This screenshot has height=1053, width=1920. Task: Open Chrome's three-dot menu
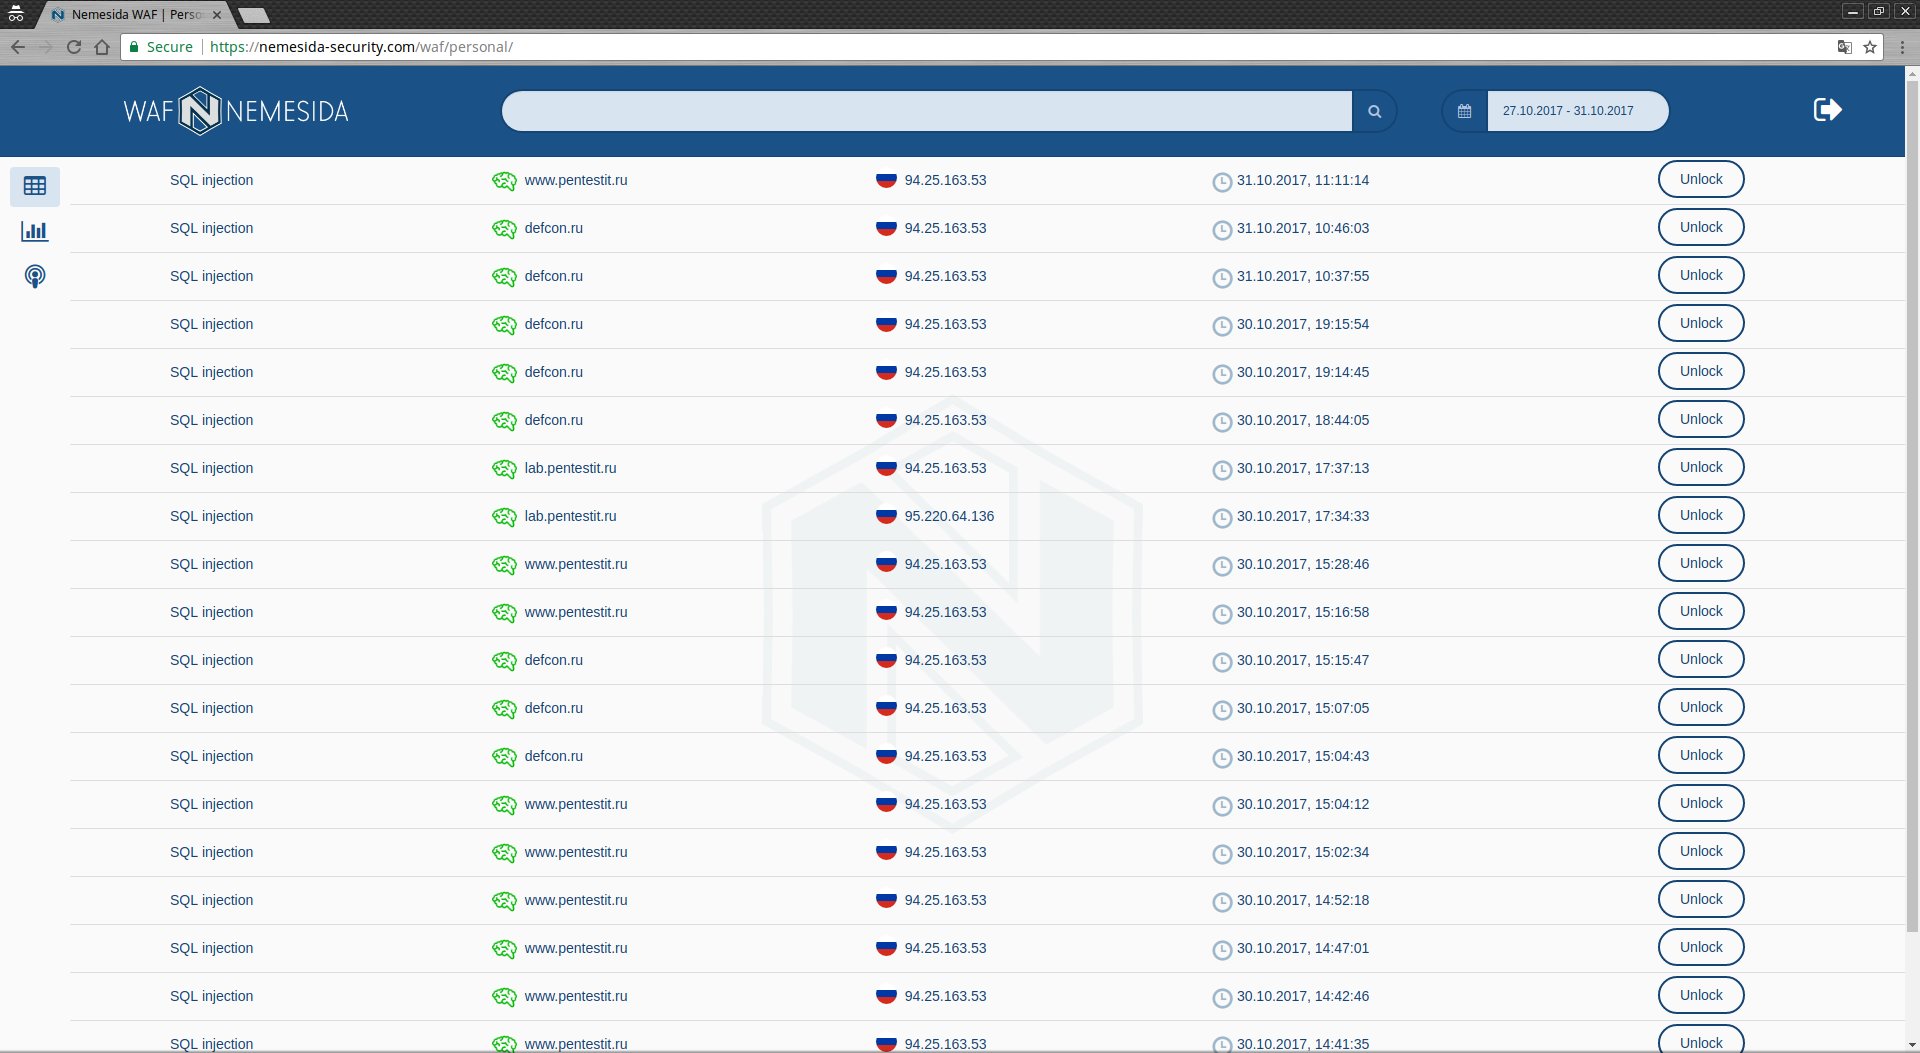(x=1902, y=47)
